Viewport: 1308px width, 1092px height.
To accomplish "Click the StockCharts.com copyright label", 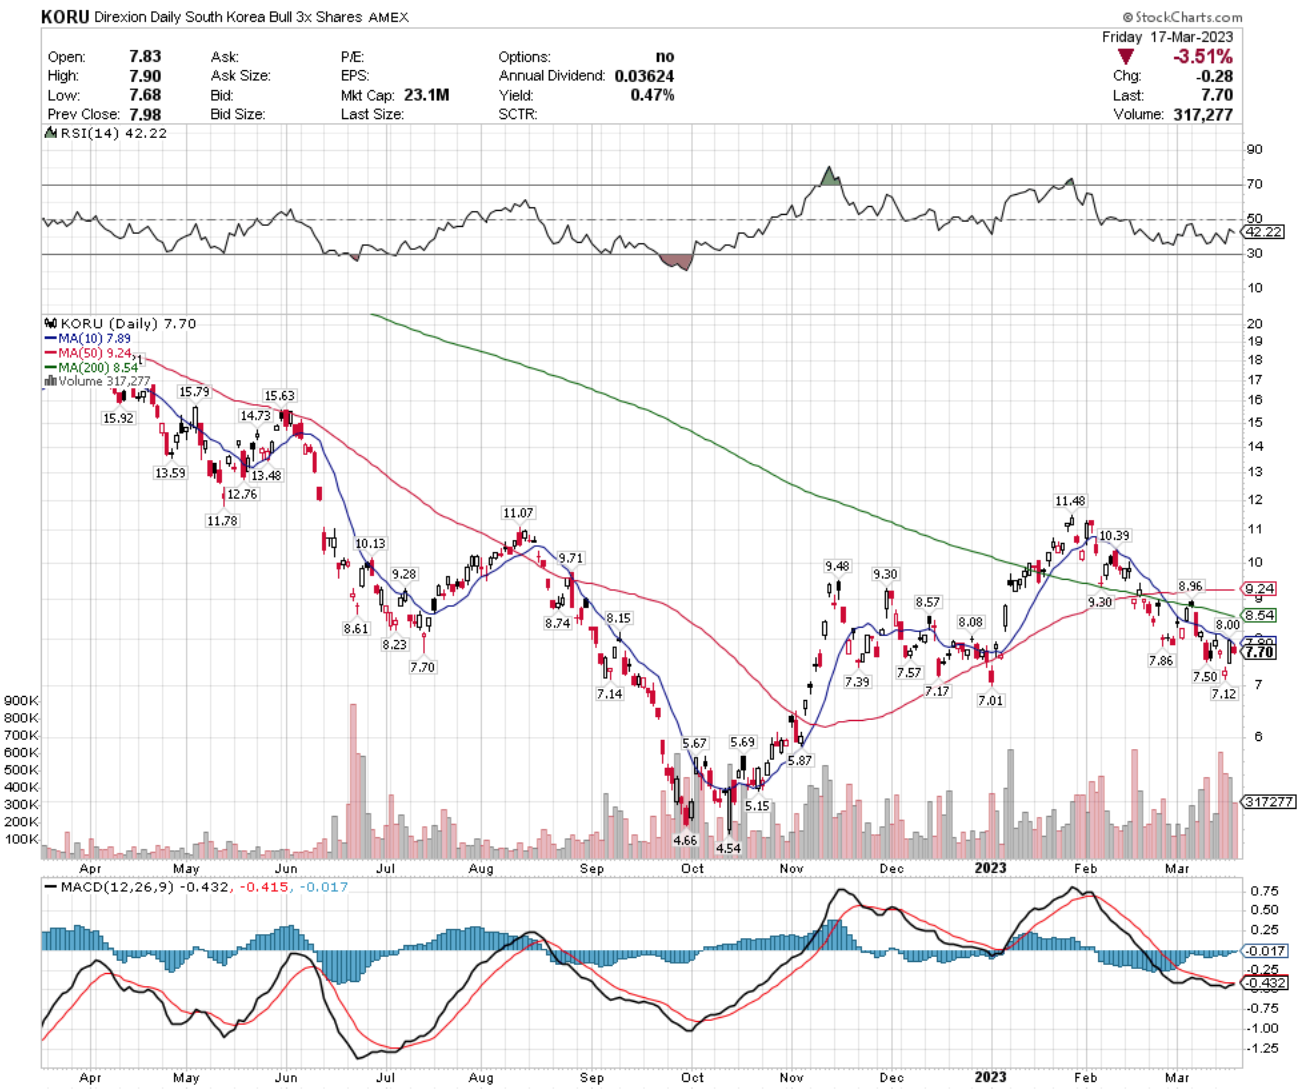I will tap(1182, 17).
